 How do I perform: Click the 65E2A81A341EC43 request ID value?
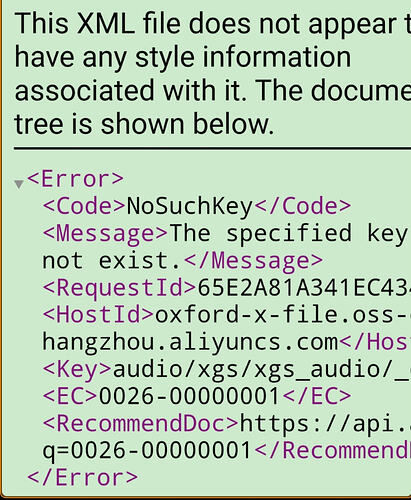click(304, 288)
